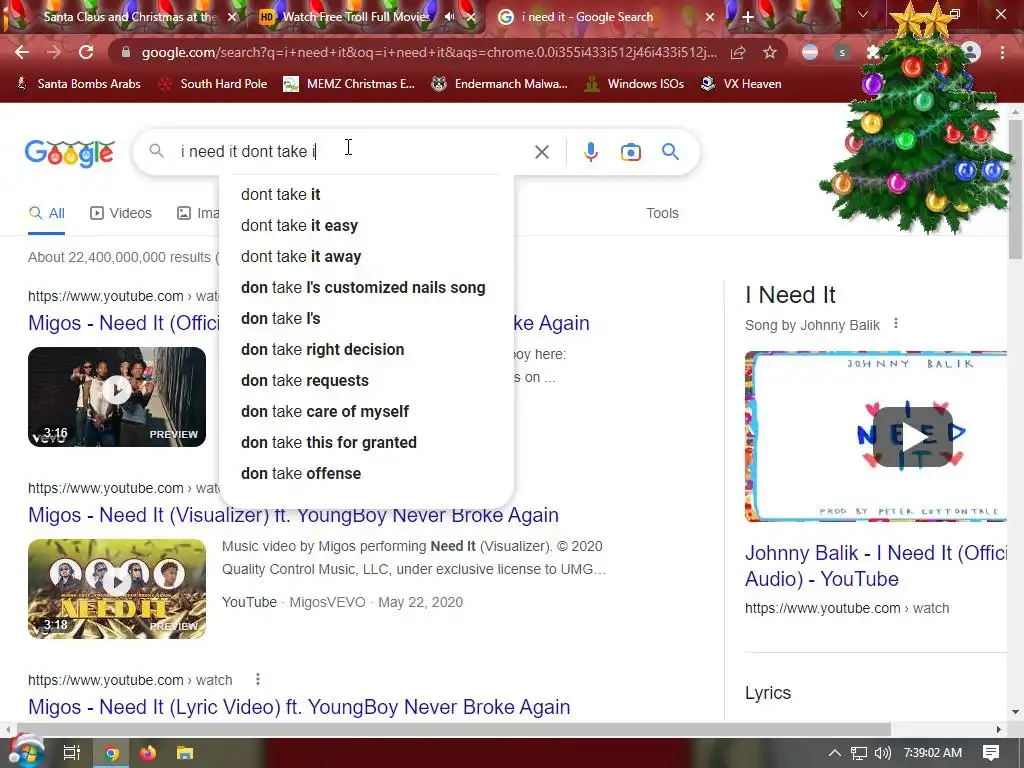Open Windows ISOs bookmark
This screenshot has height=768, width=1024.
tap(634, 84)
